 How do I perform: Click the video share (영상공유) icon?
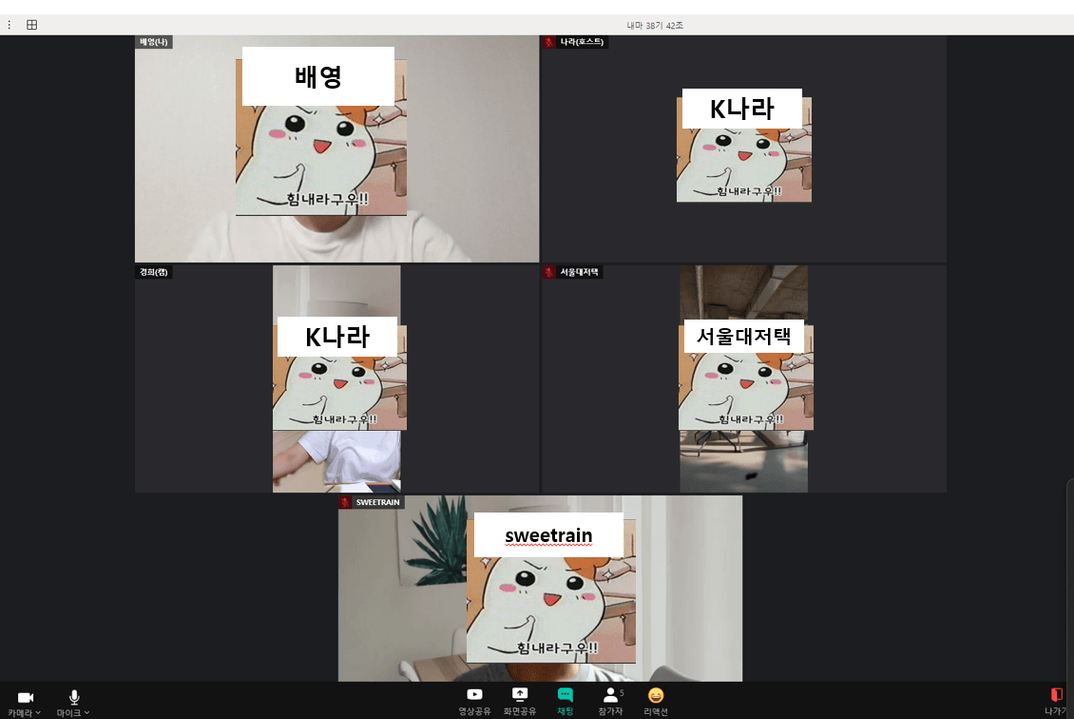point(474,694)
